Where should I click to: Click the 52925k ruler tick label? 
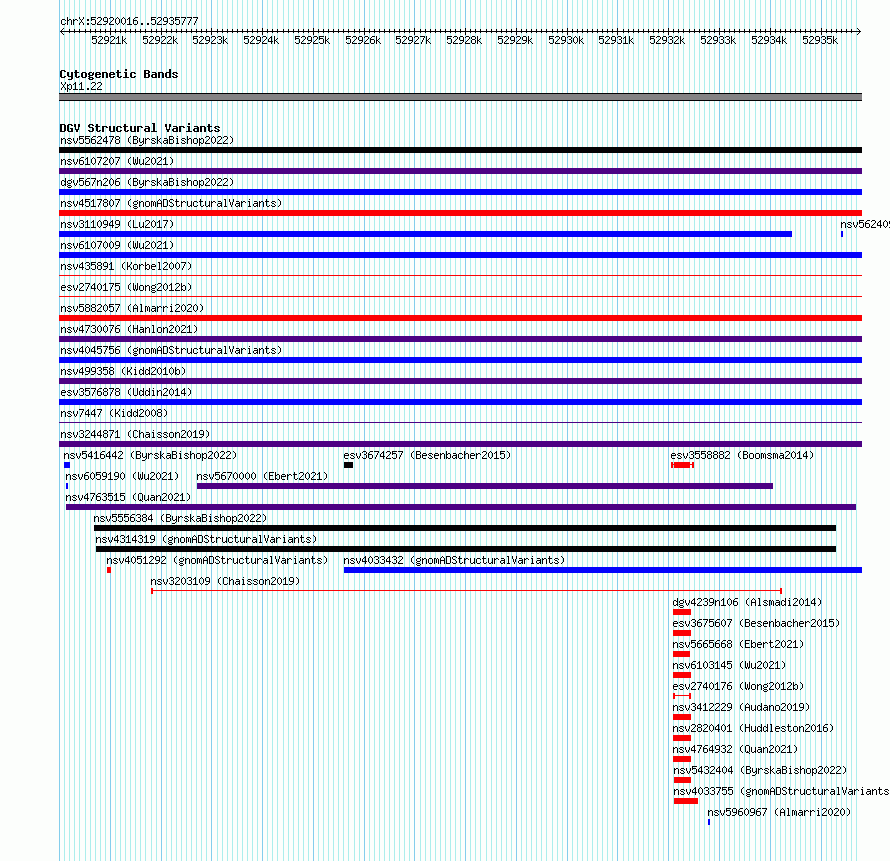(312, 40)
